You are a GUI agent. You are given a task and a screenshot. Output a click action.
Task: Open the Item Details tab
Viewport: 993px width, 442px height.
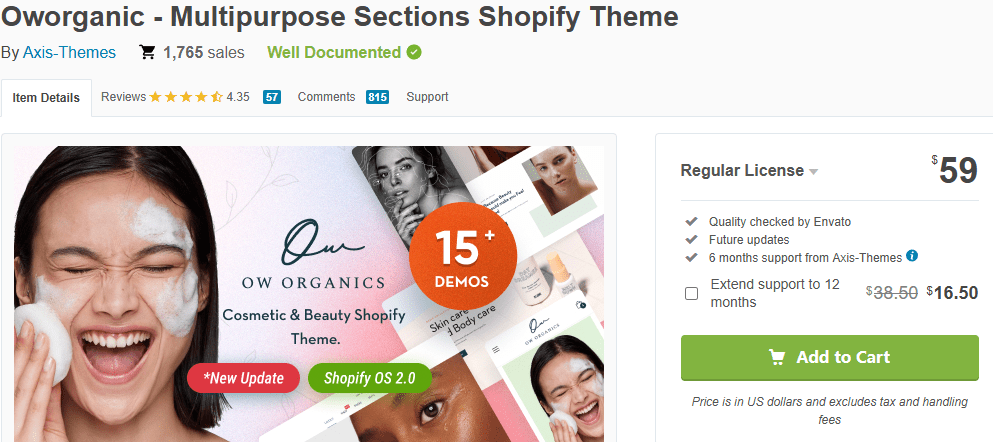[x=46, y=98]
